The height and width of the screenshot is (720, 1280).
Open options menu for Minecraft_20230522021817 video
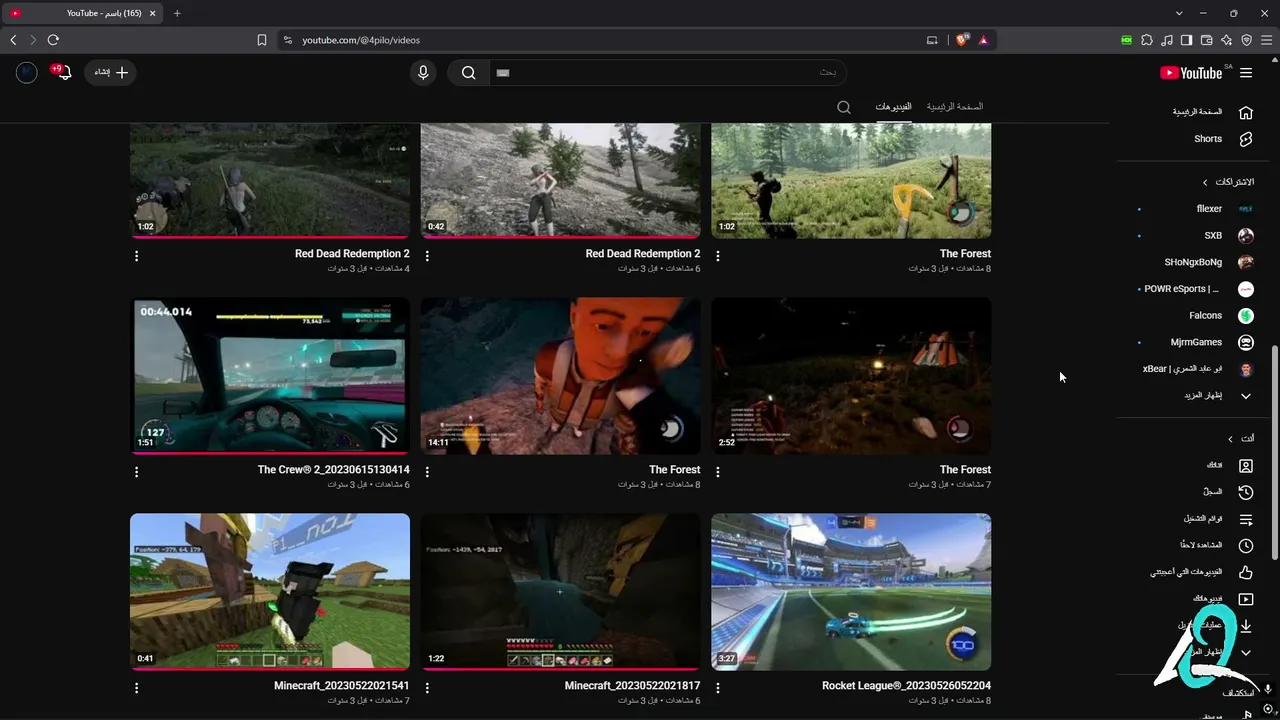click(427, 688)
